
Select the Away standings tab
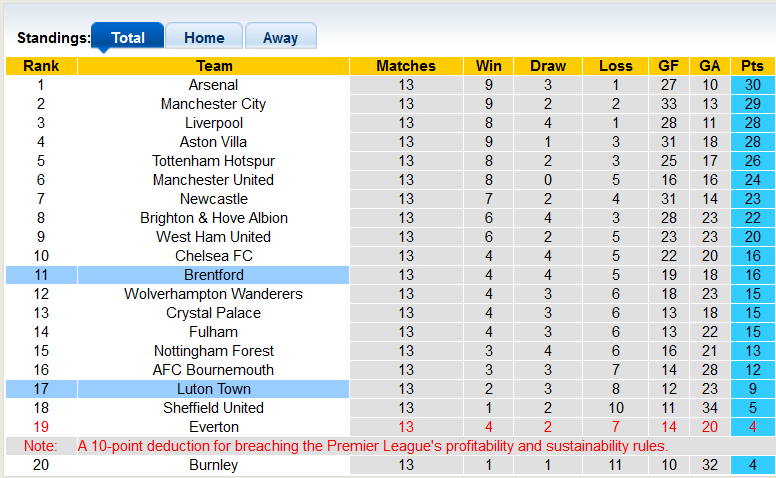click(280, 38)
